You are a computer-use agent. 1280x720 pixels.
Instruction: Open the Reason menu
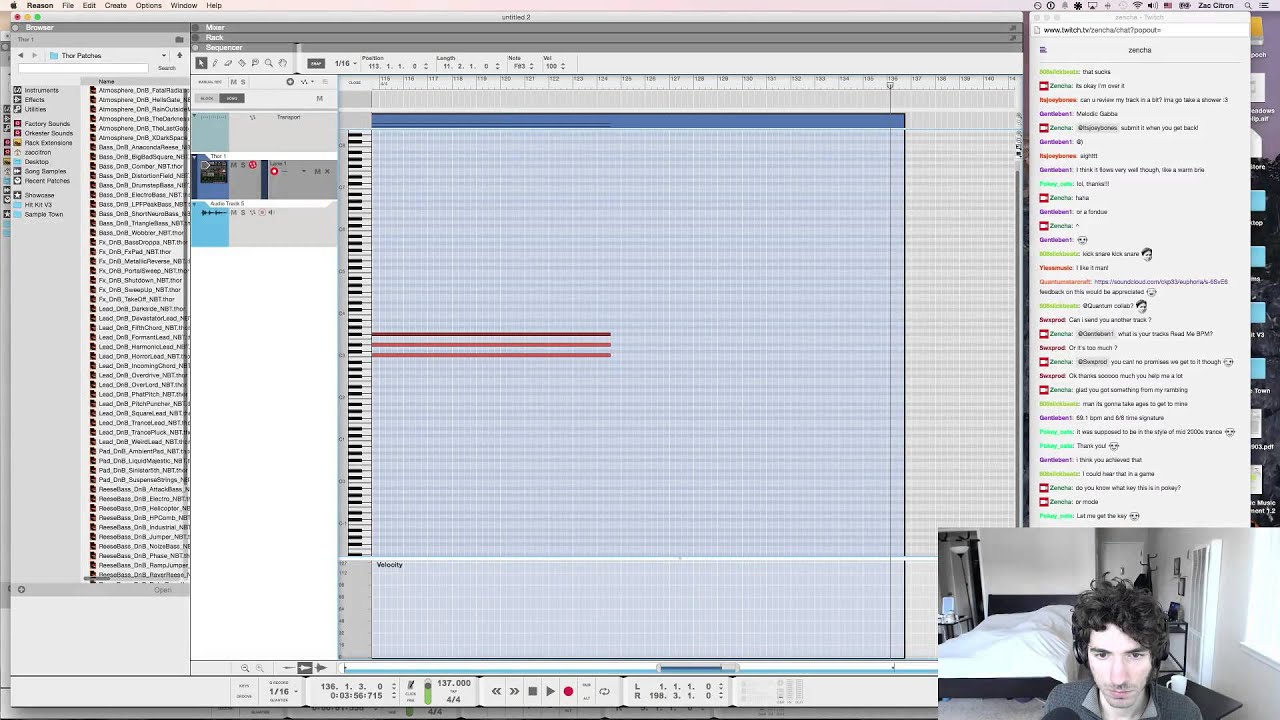40,6
